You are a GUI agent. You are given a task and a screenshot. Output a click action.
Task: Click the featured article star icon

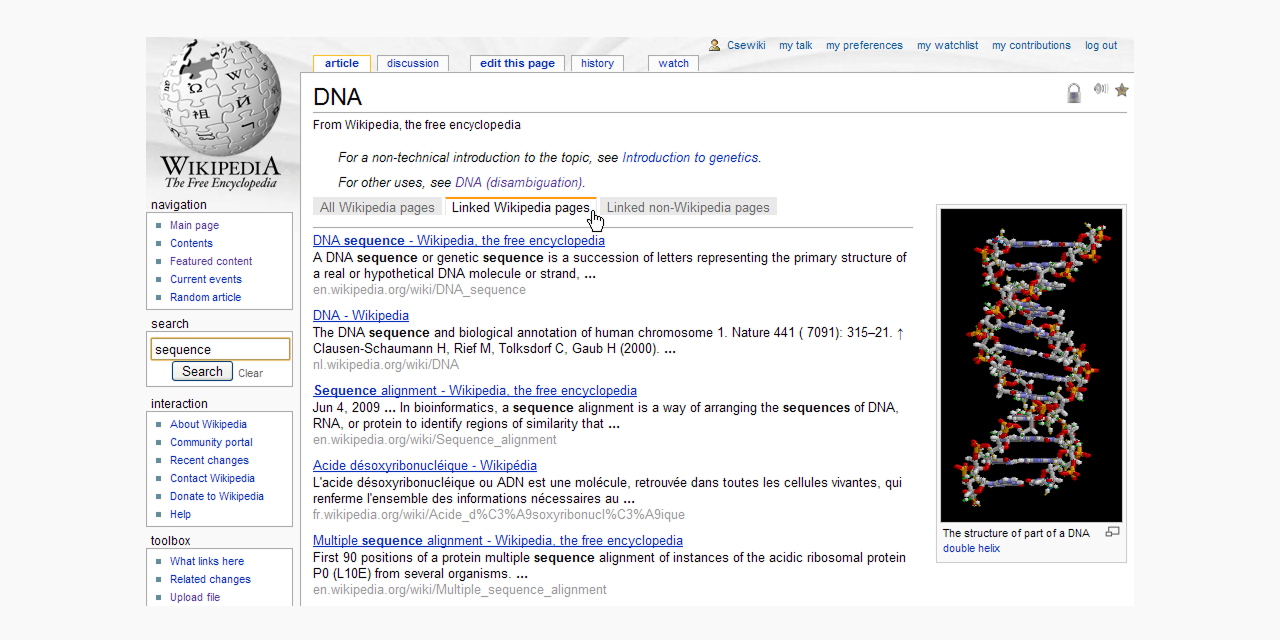tap(1122, 90)
